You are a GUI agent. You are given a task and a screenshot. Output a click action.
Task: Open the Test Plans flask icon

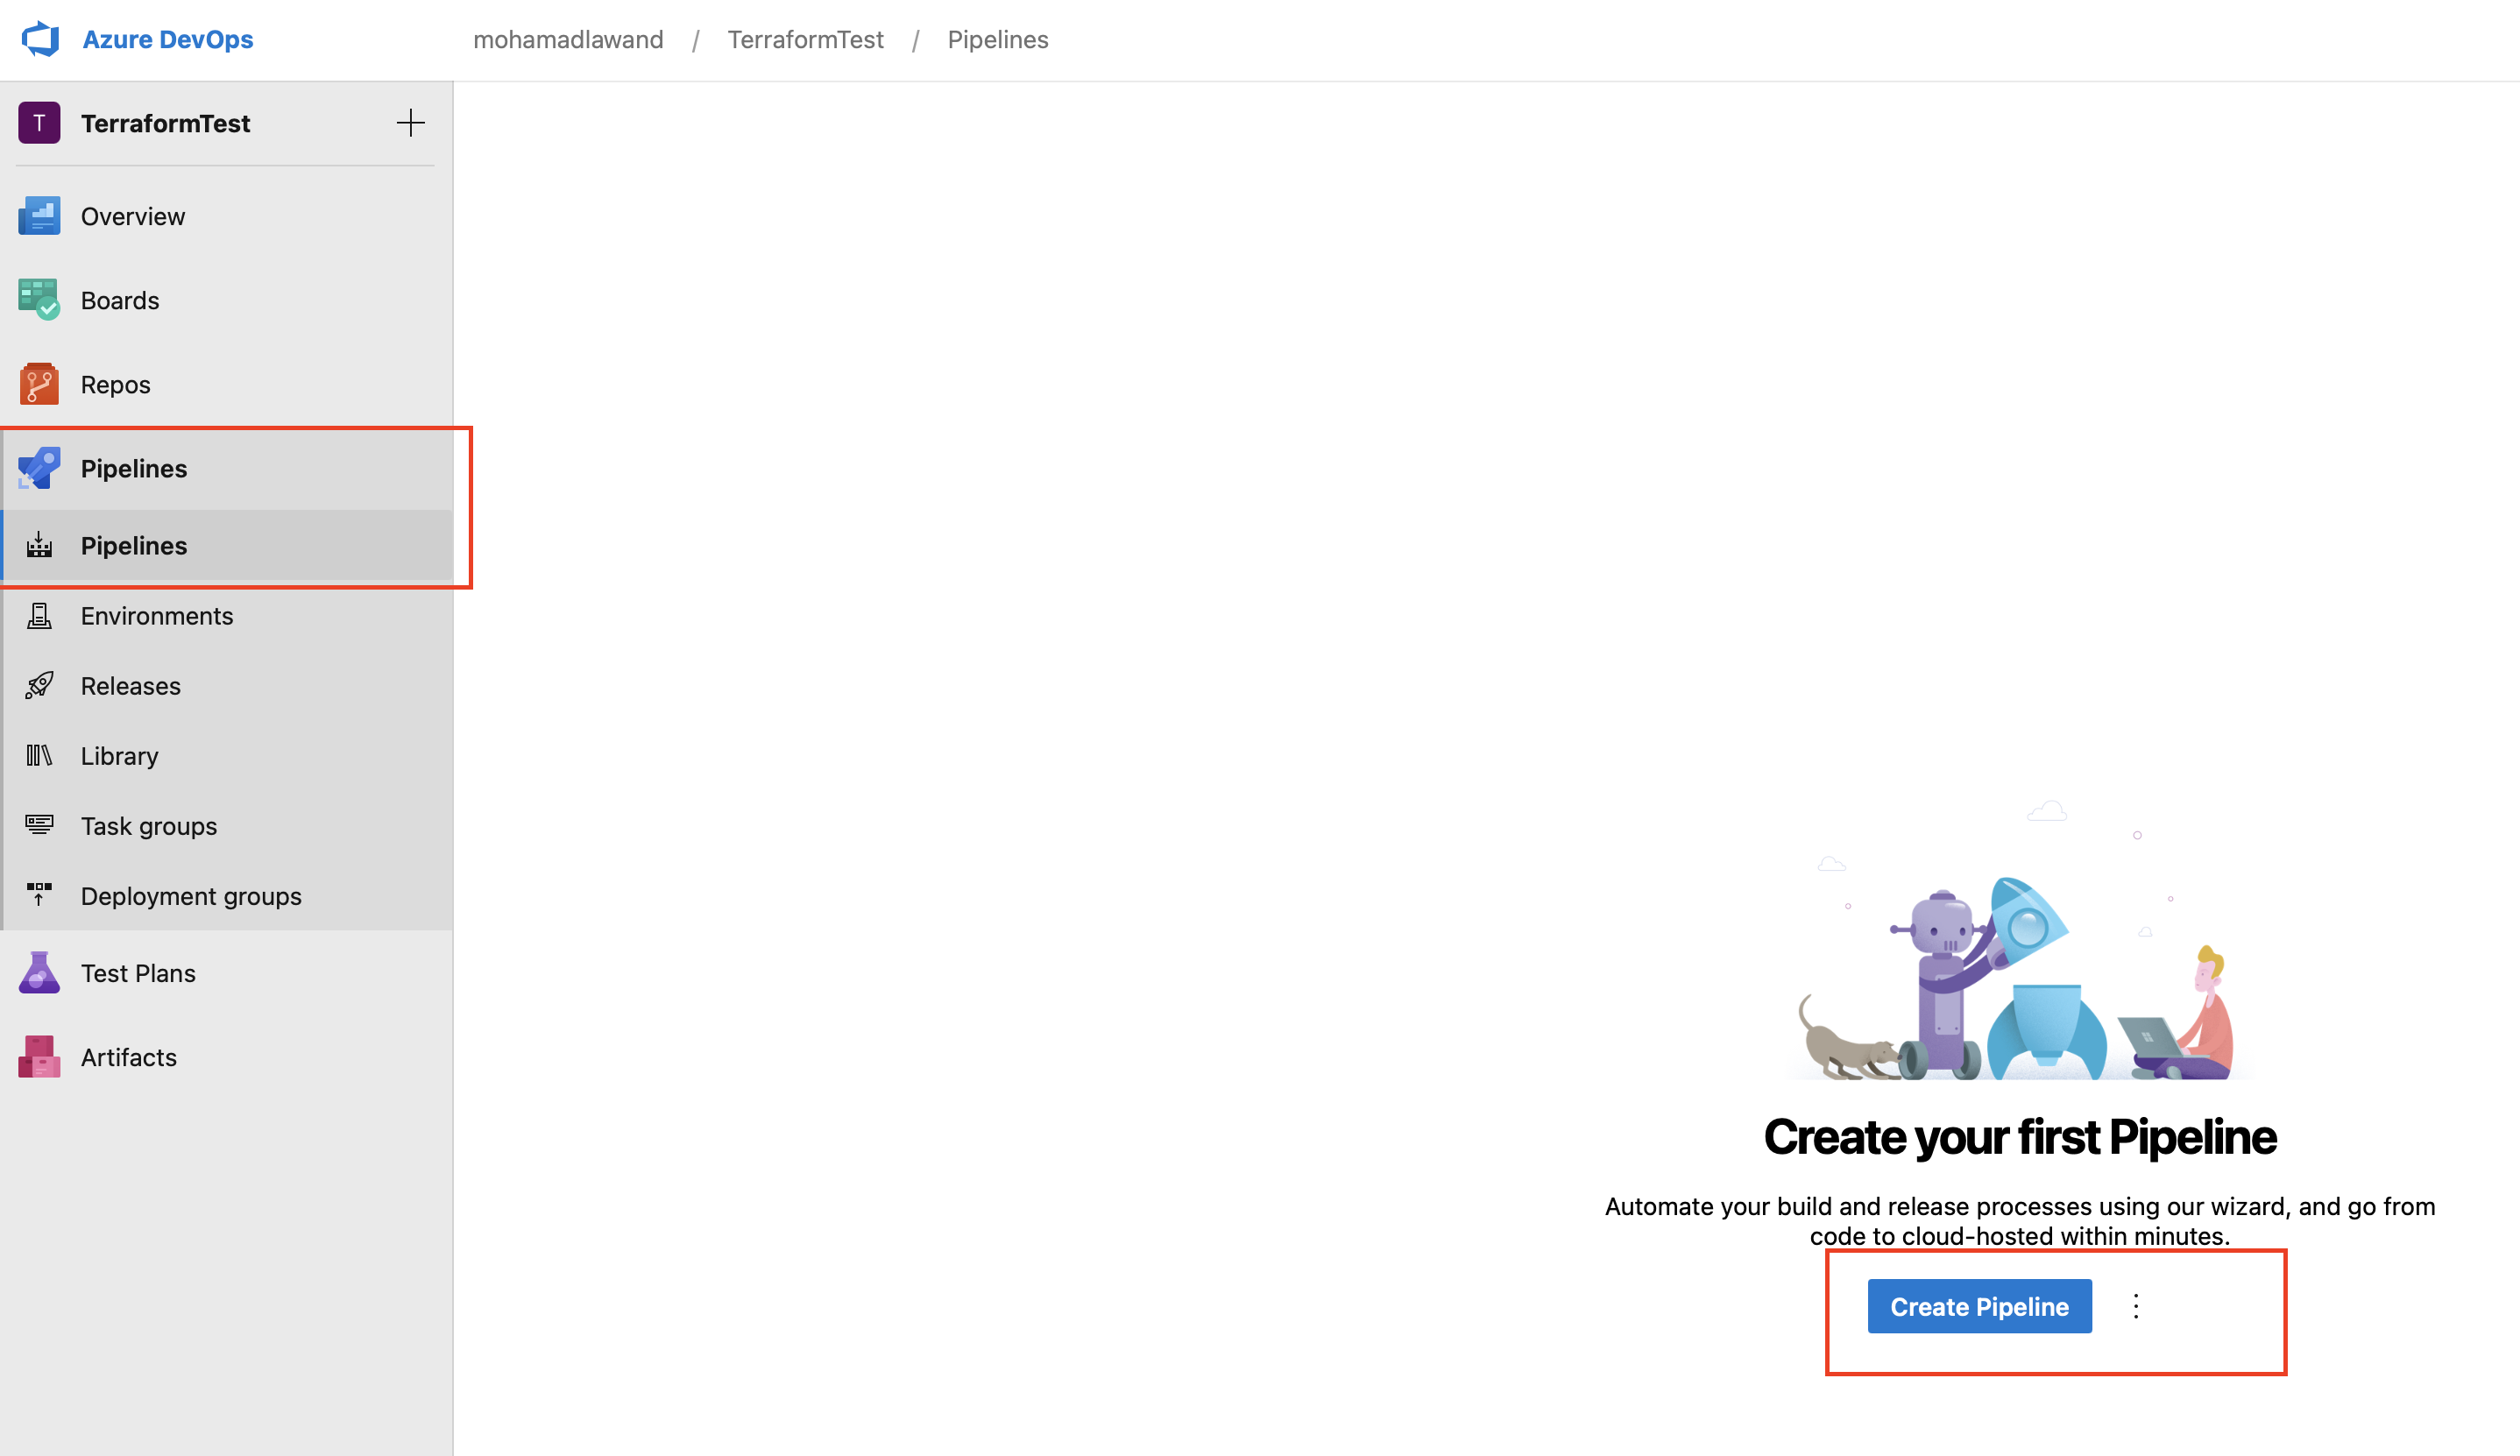[39, 973]
